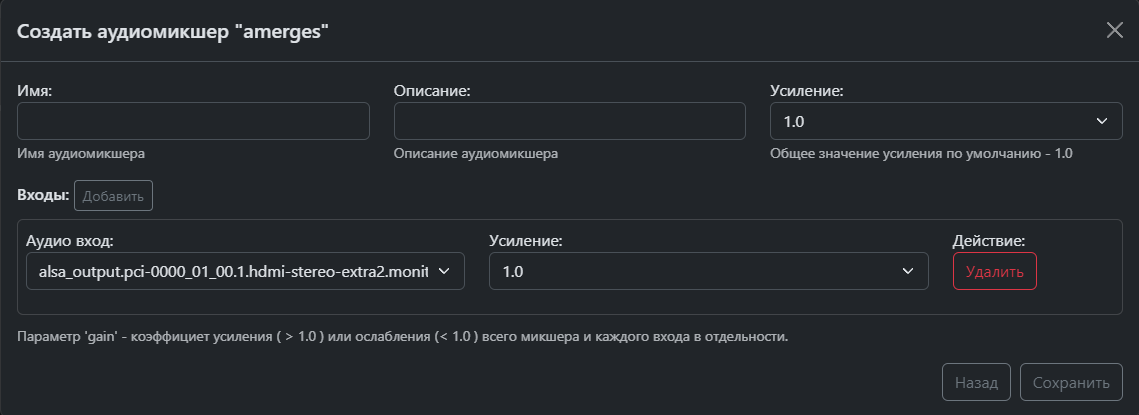Click the chevron arrow of the overall gain dropdown
Viewport: 1139px width, 415px height.
coord(1102,121)
